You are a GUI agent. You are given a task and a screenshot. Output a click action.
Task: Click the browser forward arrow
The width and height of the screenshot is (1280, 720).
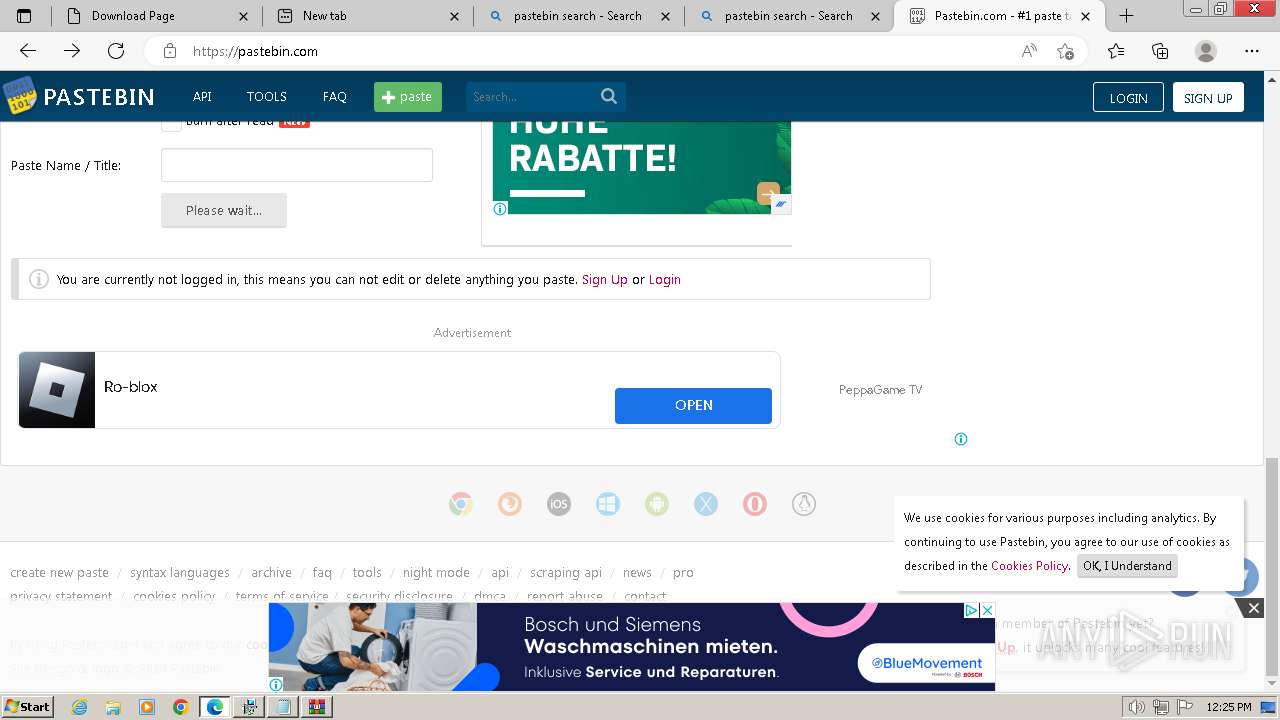coord(72,51)
